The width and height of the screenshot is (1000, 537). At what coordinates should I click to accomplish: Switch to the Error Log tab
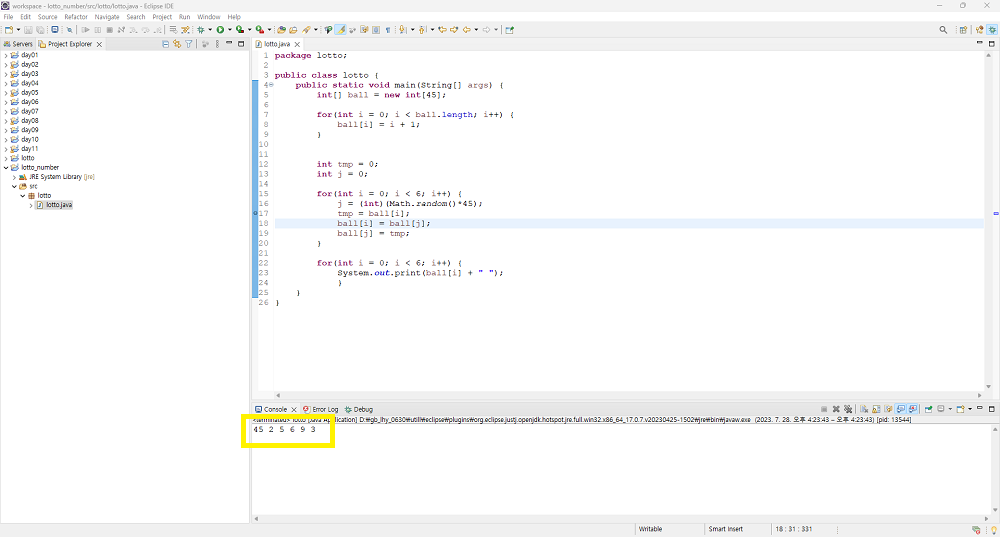pyautogui.click(x=321, y=409)
